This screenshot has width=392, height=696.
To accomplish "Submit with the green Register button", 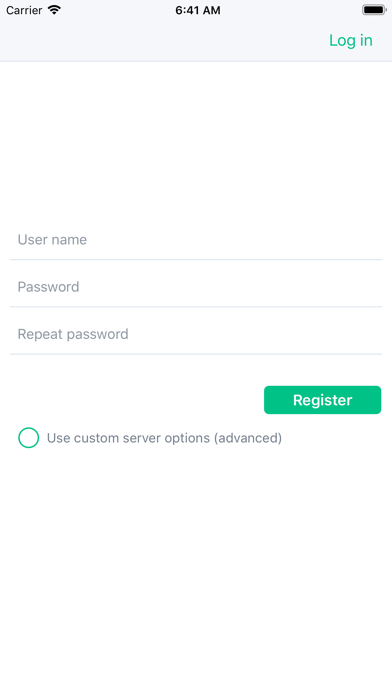I will 322,400.
